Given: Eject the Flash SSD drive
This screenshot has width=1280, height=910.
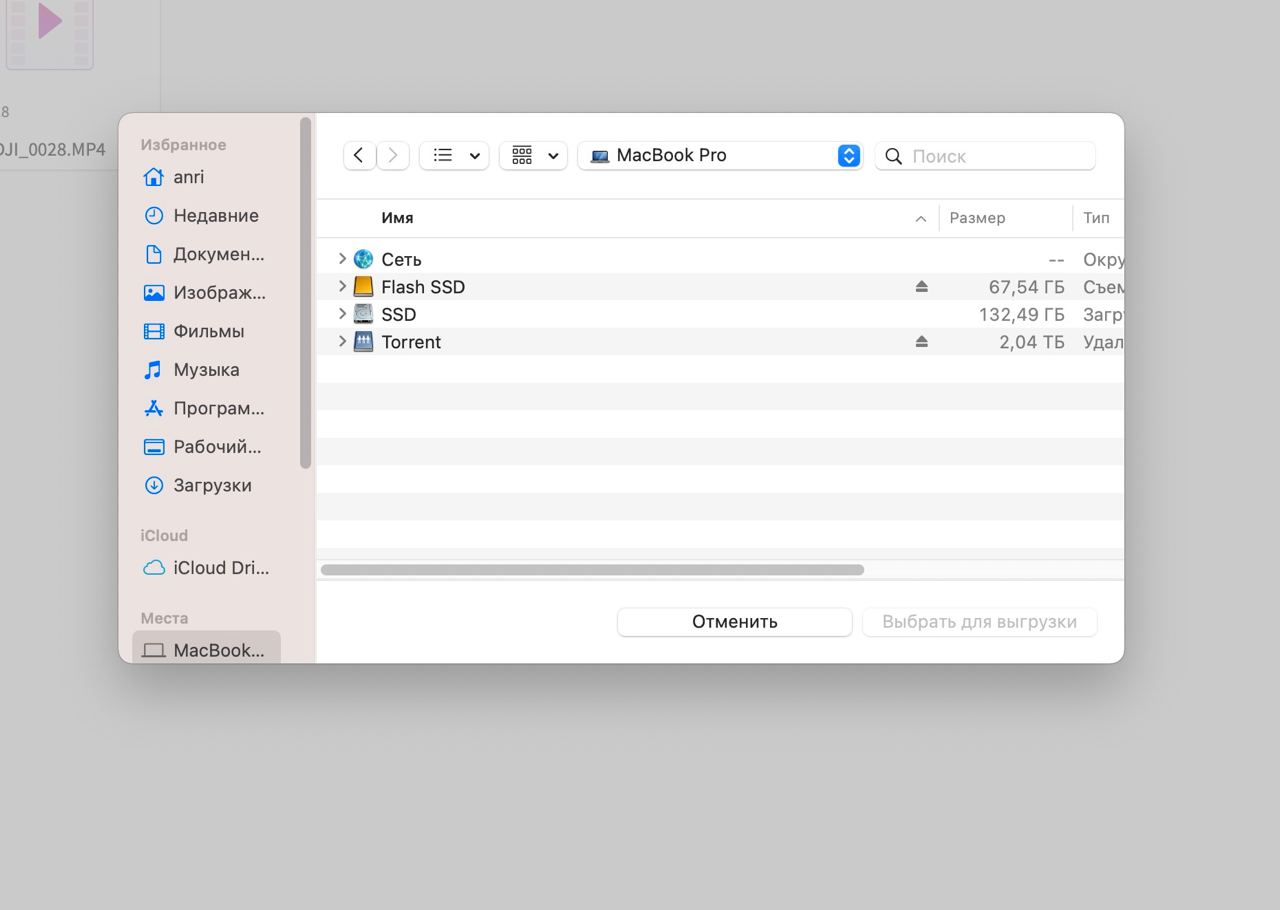Looking at the screenshot, I should [x=921, y=287].
